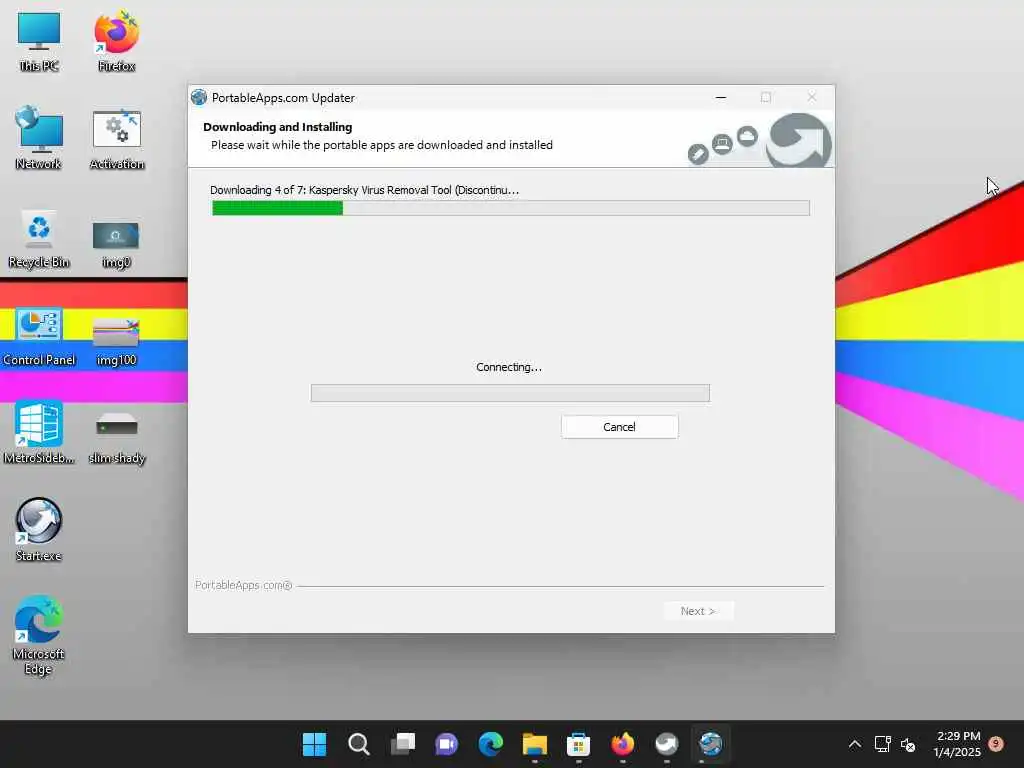Select the img100 desktop file

pyautogui.click(x=116, y=342)
